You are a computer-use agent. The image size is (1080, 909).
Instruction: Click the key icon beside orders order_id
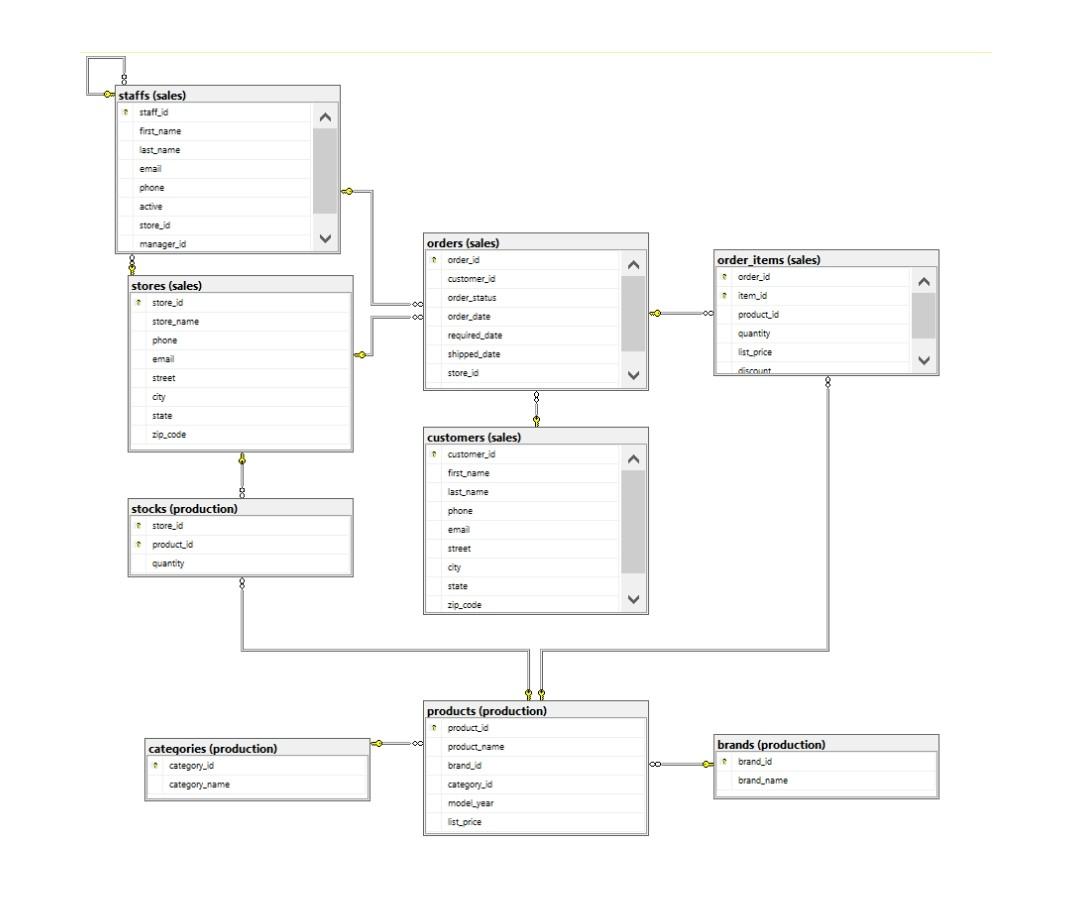pos(434,260)
